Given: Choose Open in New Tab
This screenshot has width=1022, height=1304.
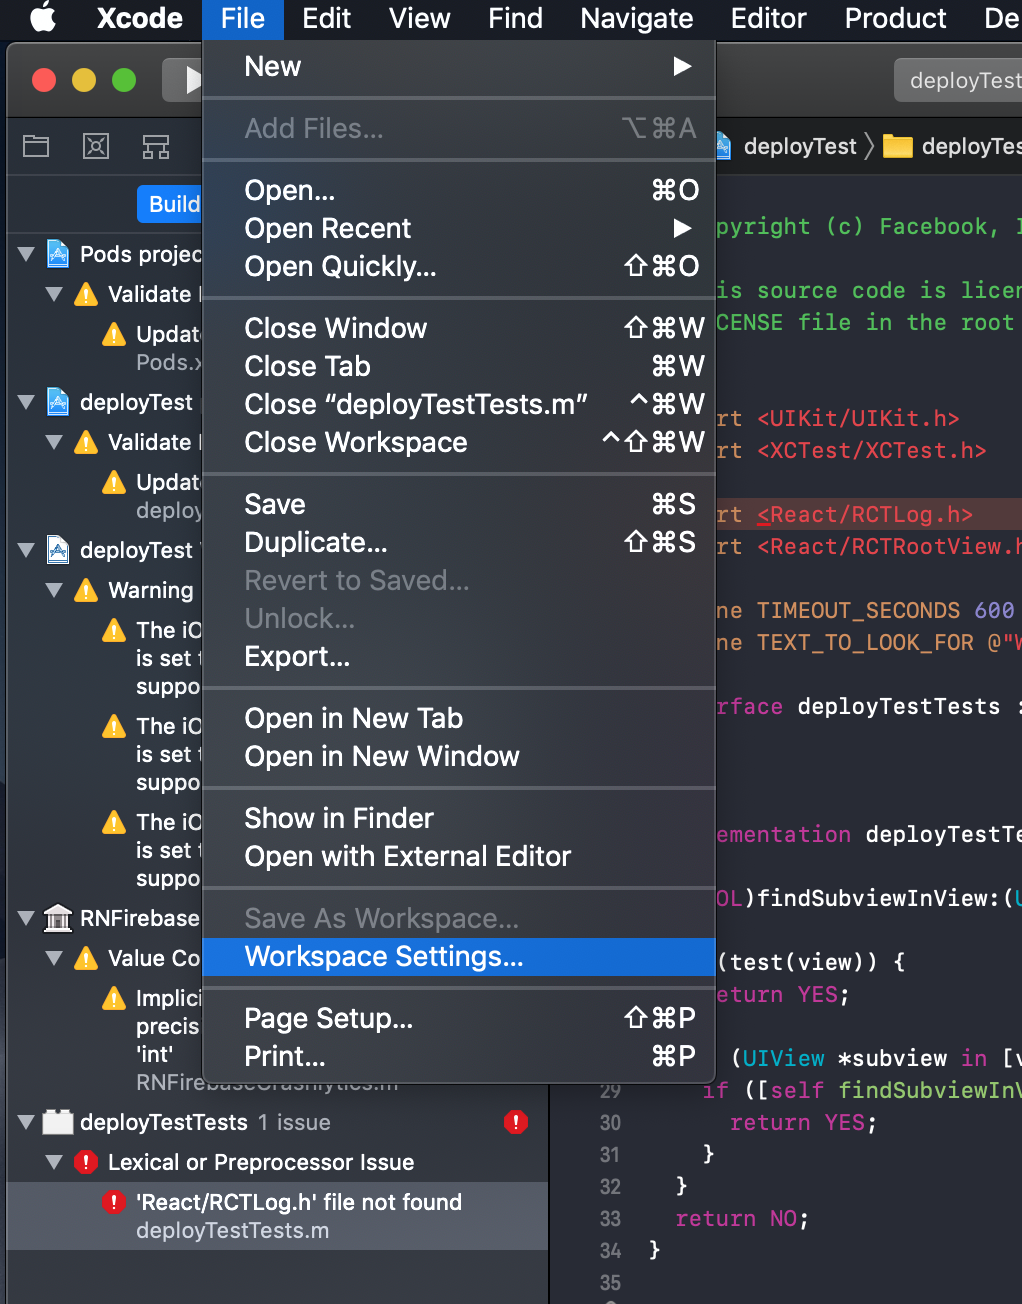Looking at the screenshot, I should [459, 719].
